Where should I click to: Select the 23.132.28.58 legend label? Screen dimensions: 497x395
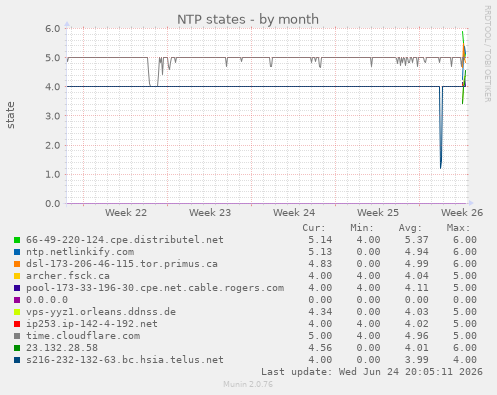(62, 348)
